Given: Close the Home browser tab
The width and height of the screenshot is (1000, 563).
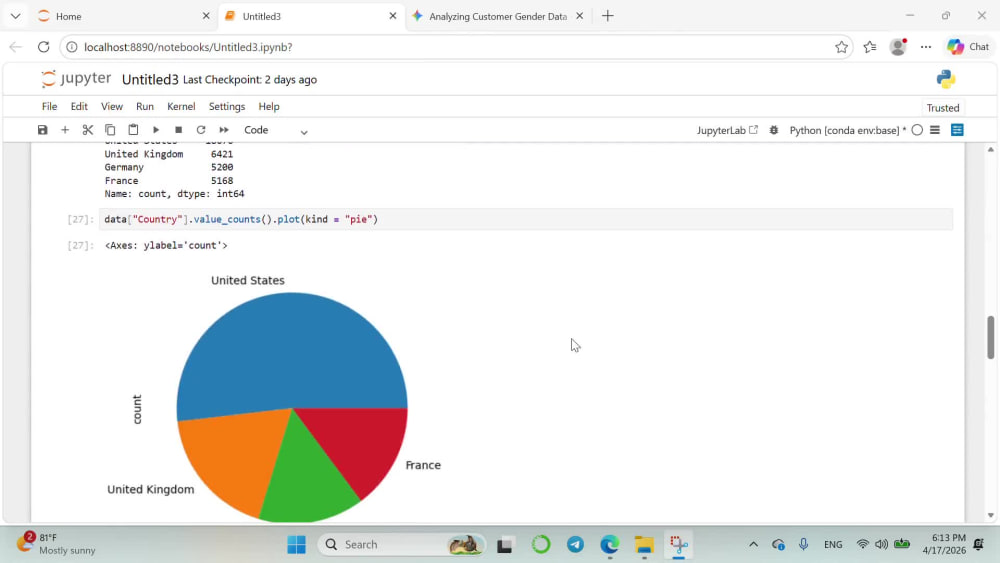Looking at the screenshot, I should (x=206, y=16).
